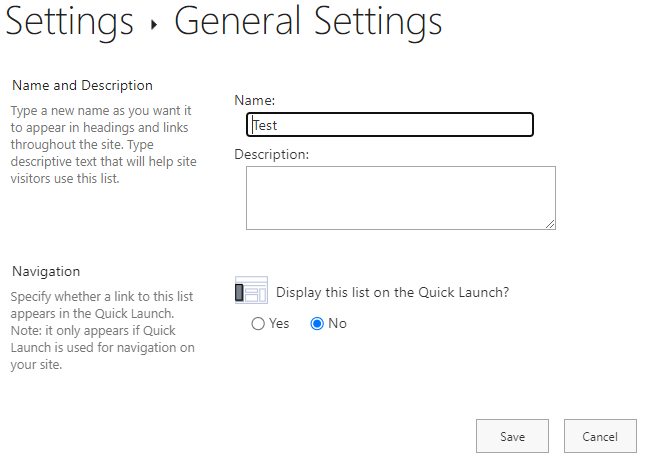Focus the Name text field

coord(390,125)
